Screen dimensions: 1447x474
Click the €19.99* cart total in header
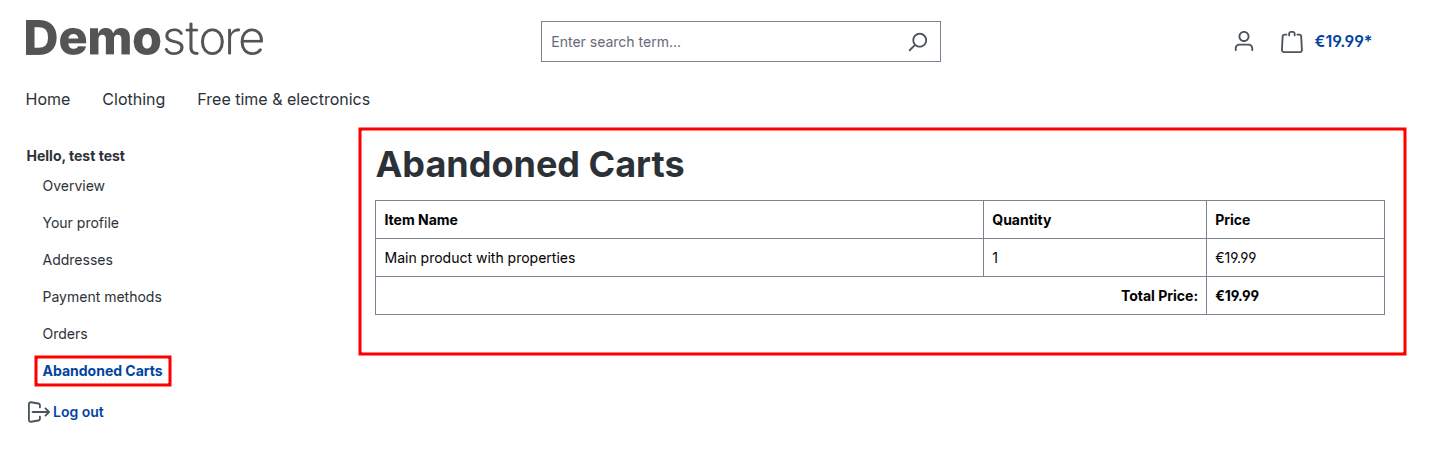click(x=1343, y=42)
